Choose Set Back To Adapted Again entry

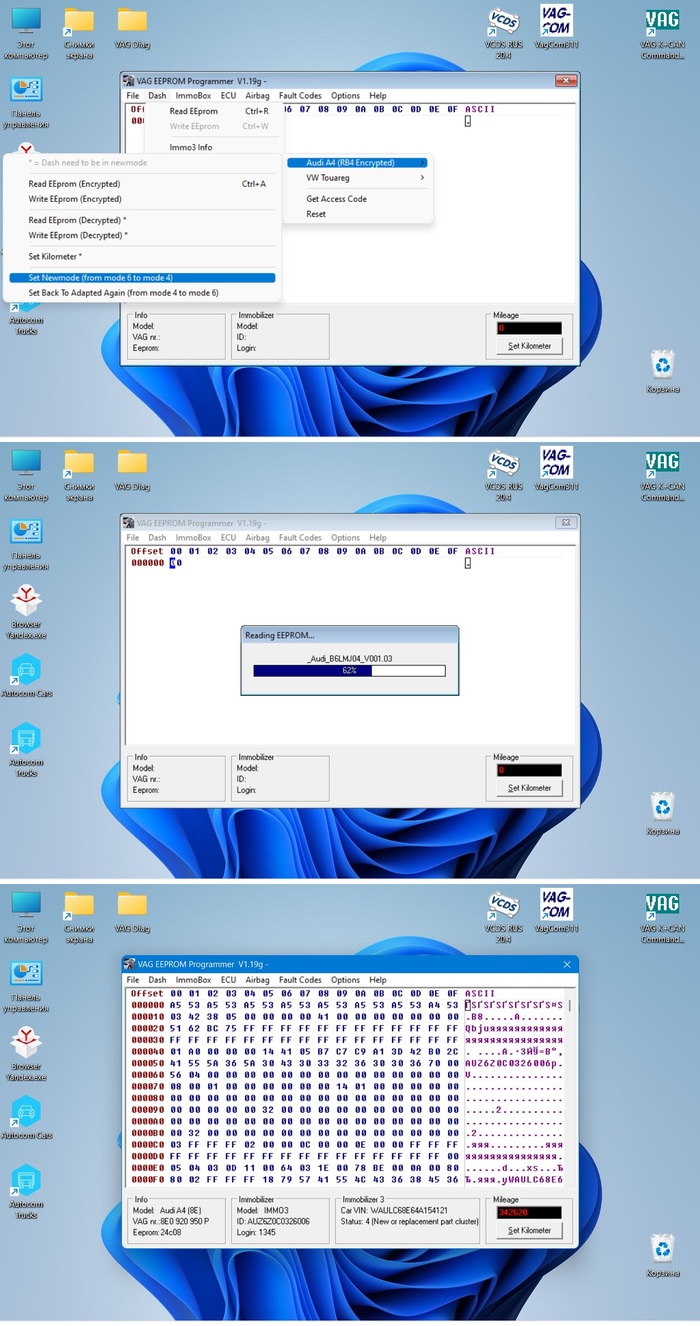click(142, 293)
